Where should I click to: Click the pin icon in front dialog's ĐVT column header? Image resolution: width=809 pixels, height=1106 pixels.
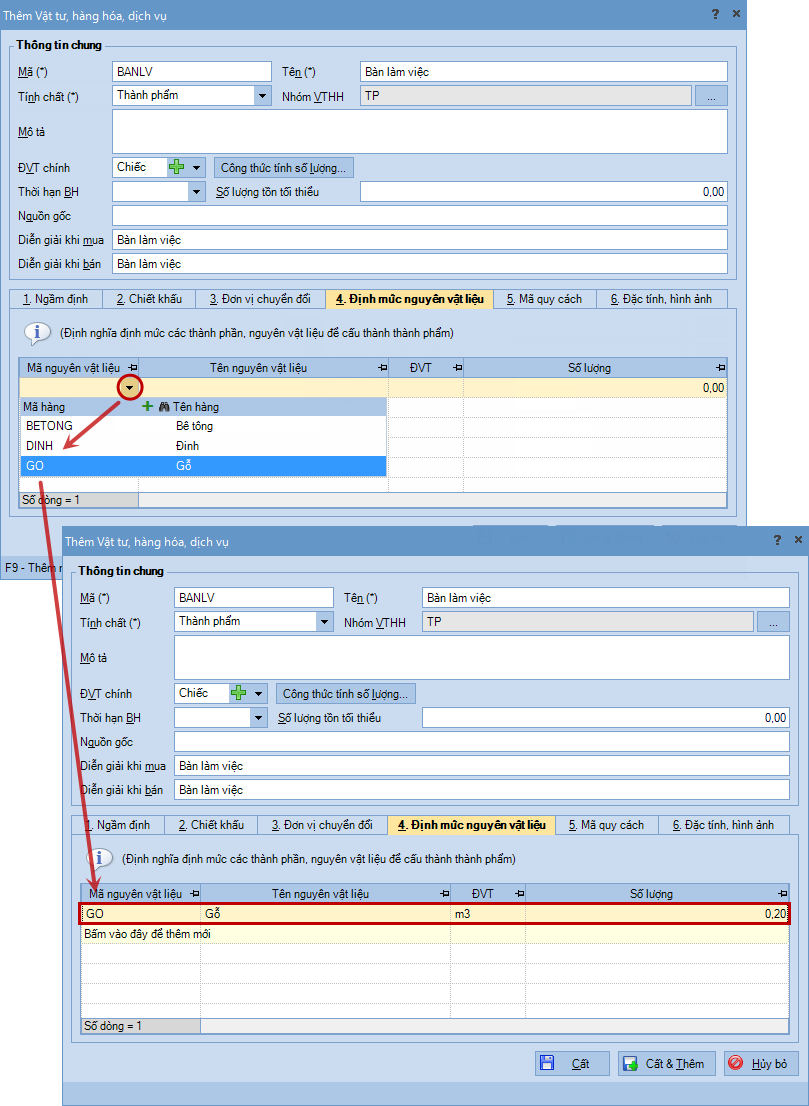click(517, 894)
